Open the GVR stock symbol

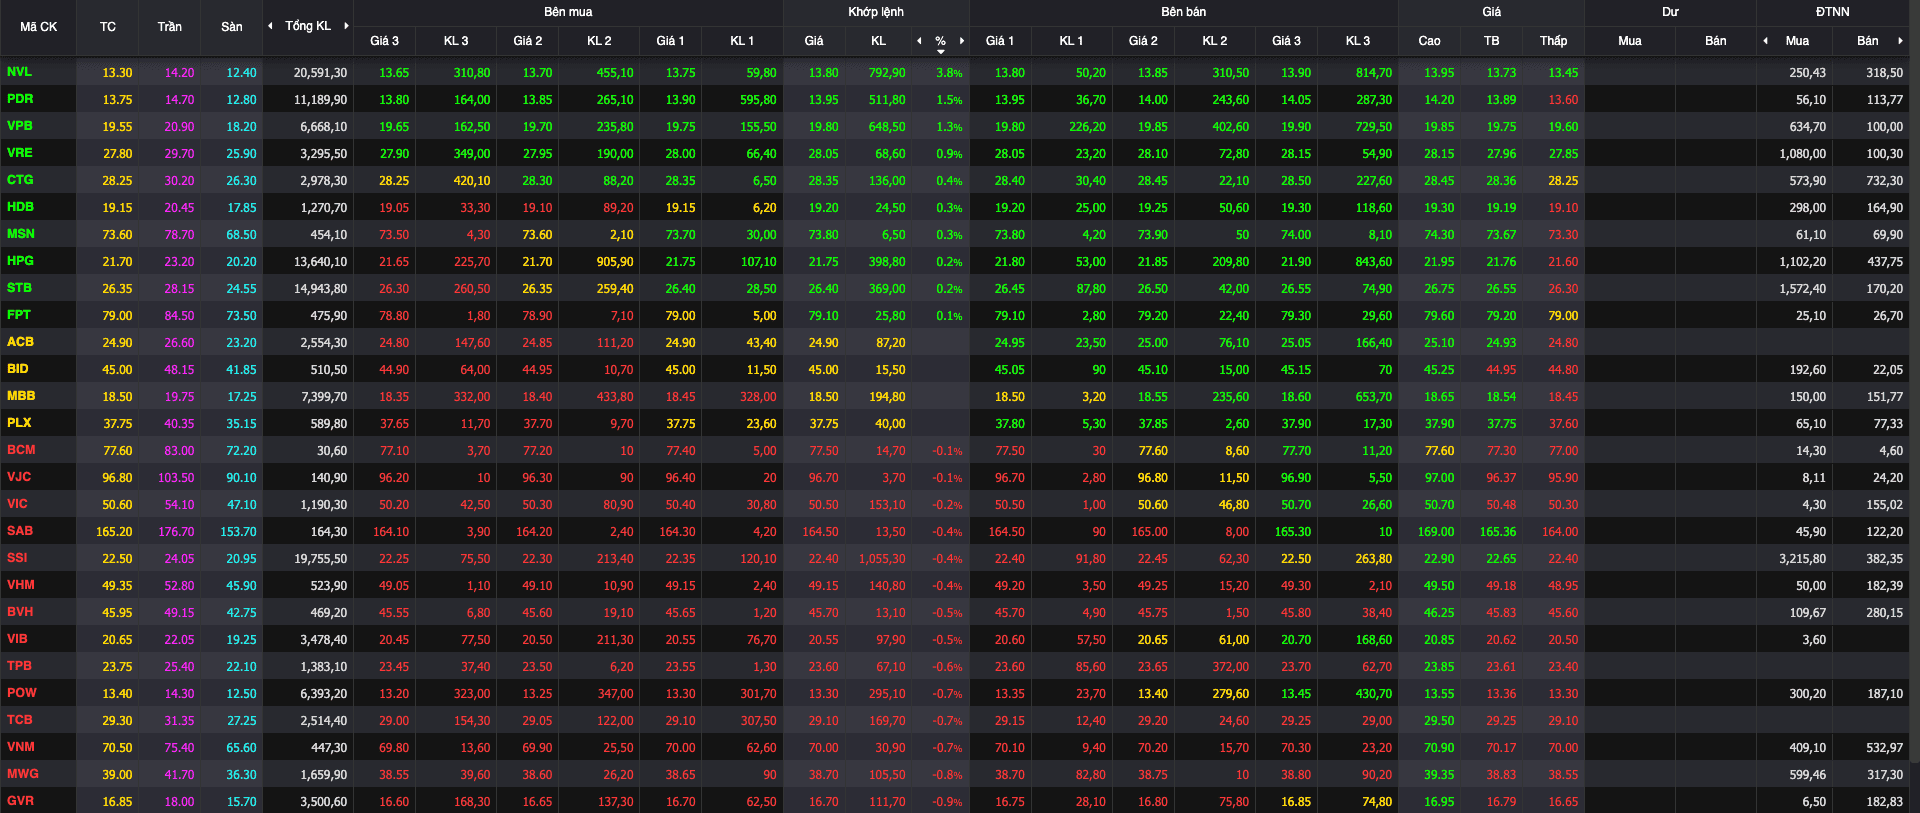[x=20, y=801]
